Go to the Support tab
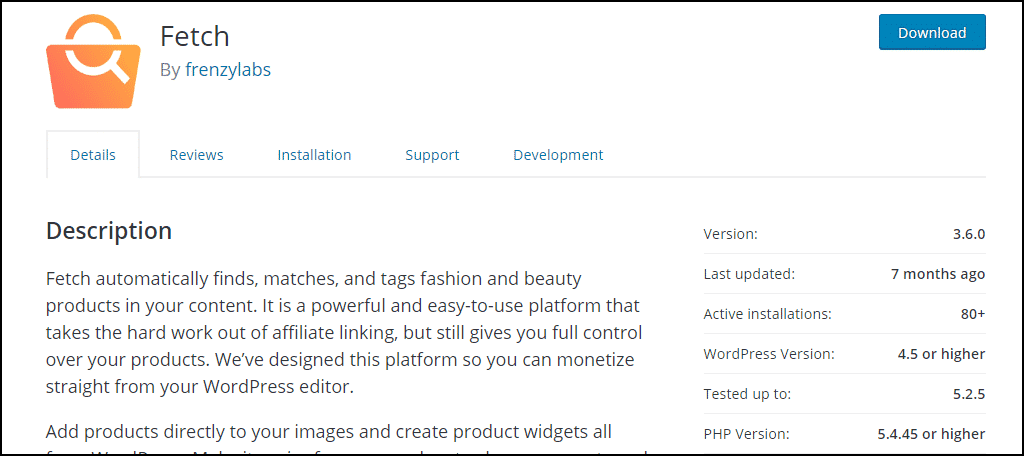The width and height of the screenshot is (1024, 456). pyautogui.click(x=432, y=155)
